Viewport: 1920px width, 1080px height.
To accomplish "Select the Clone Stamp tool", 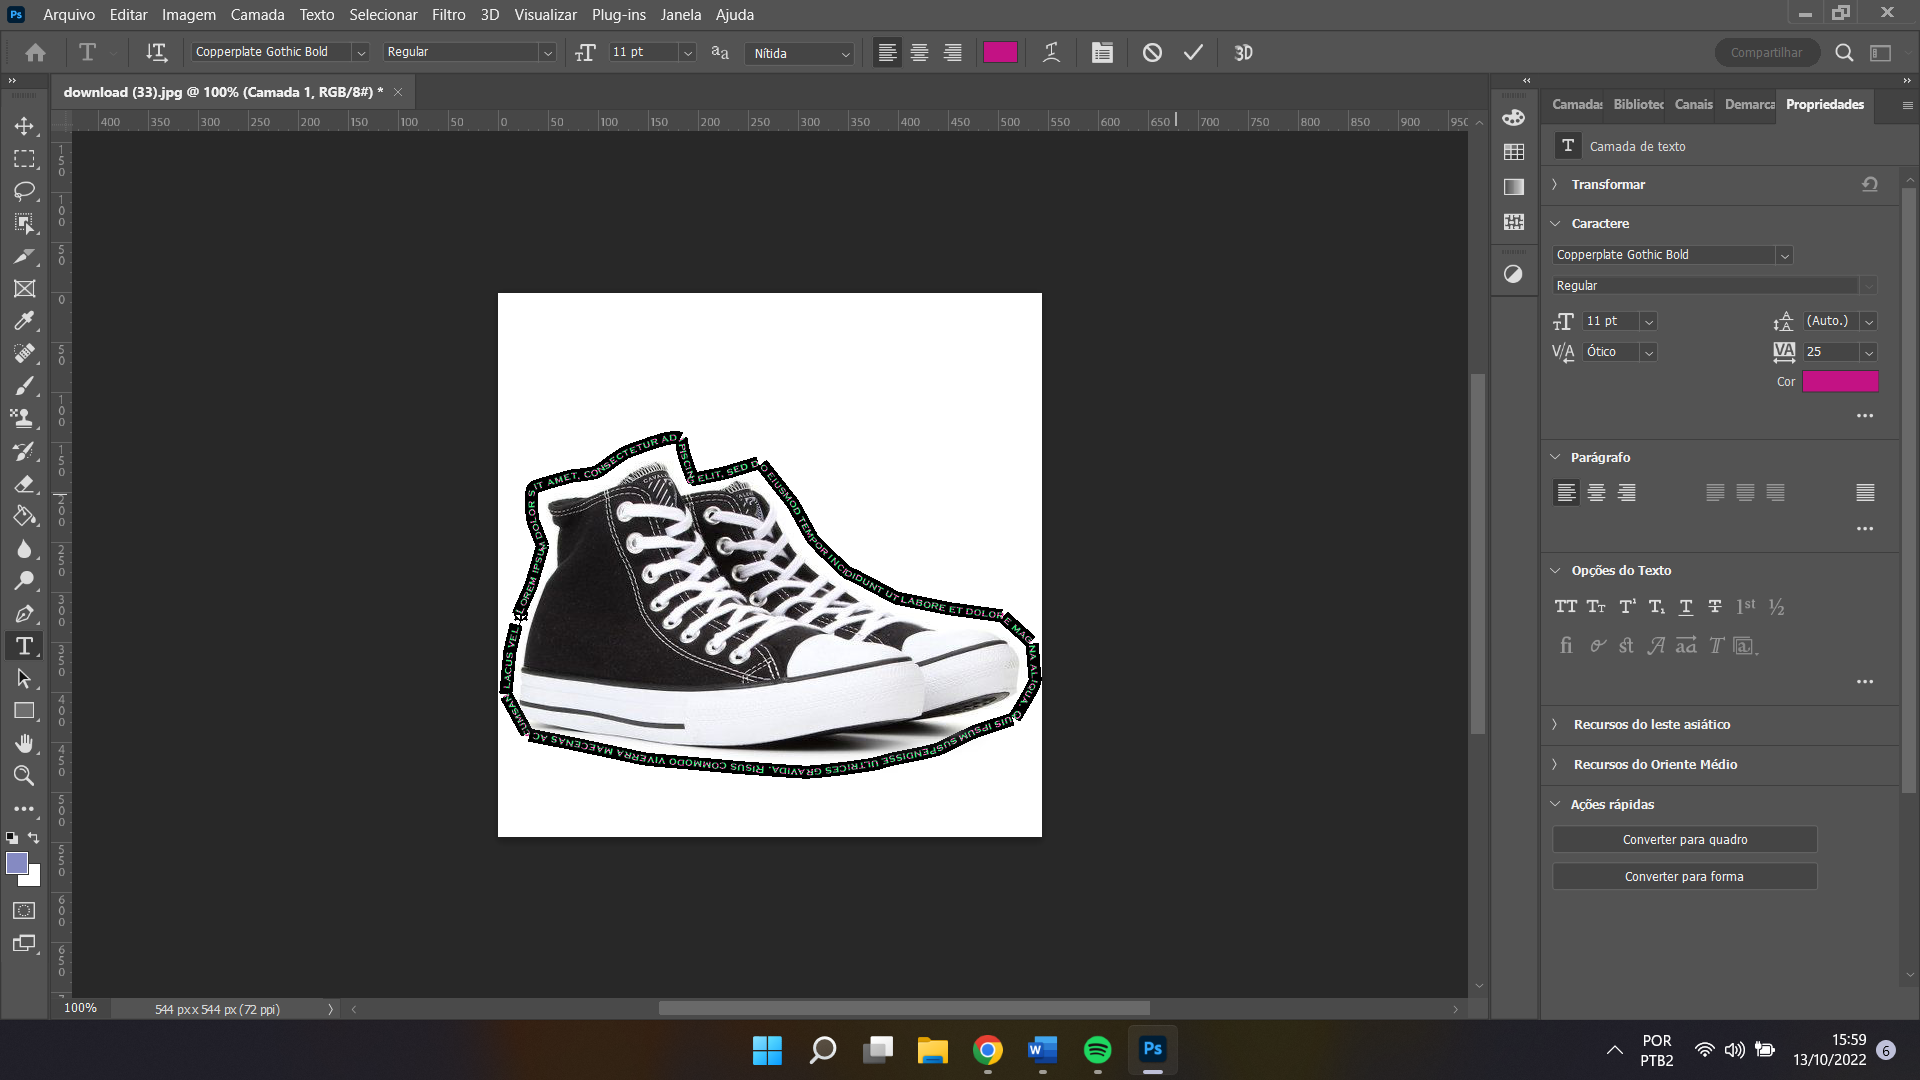I will (x=25, y=418).
